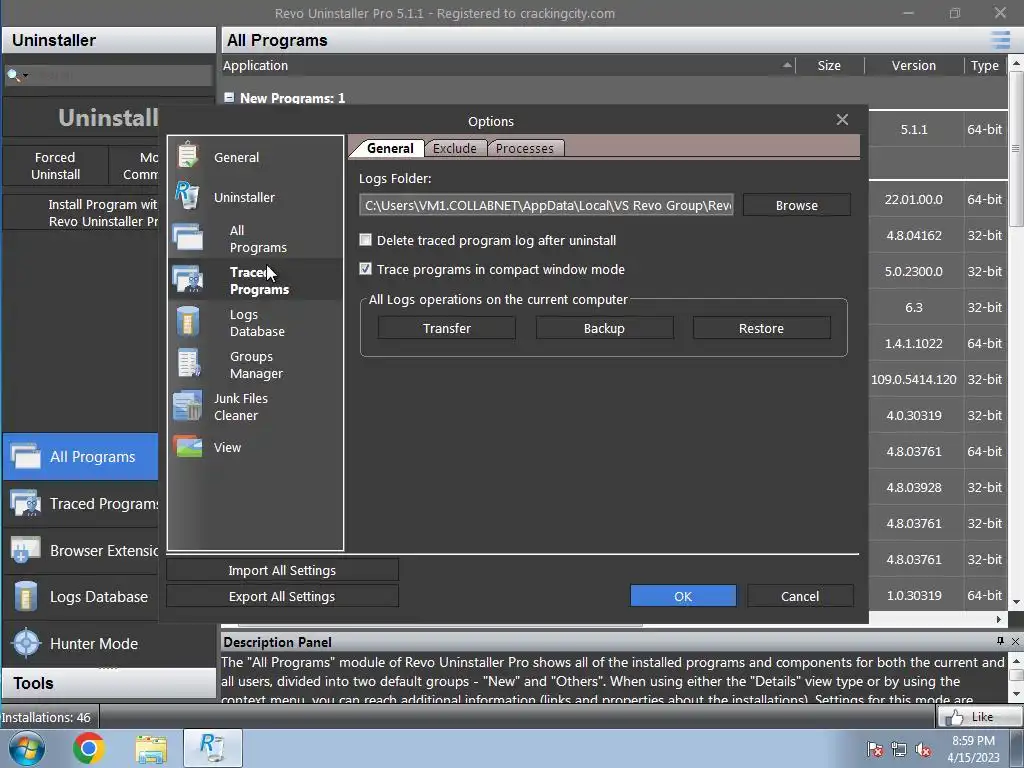Click the Logs Database icon in Options sidebar
This screenshot has width=1024, height=768.
tap(187, 322)
